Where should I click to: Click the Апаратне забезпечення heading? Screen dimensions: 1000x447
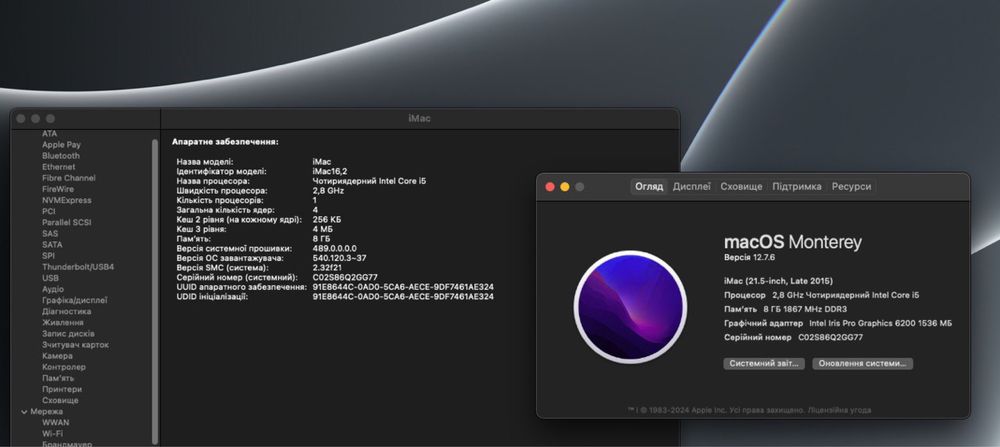coord(225,142)
